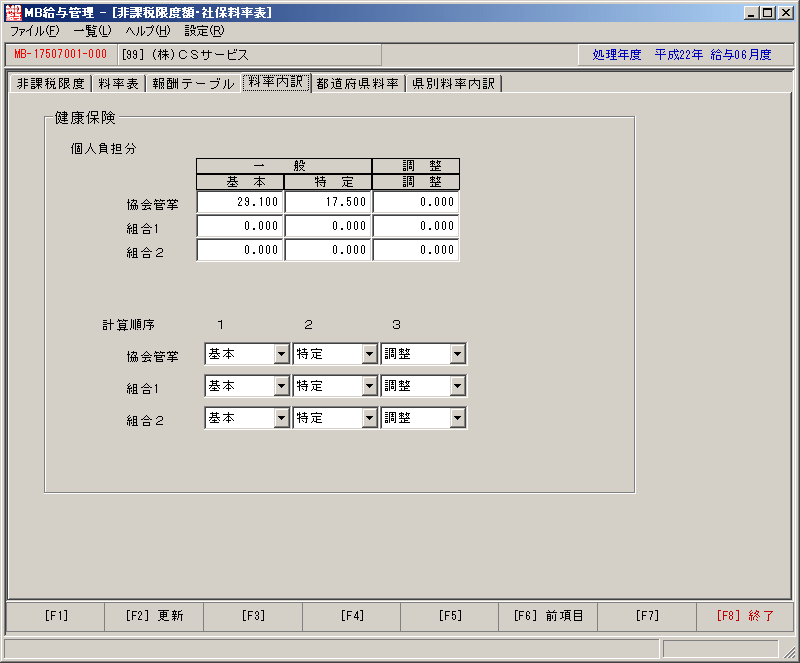Switch to the 非課税限度 tab
Screen dimensions: 800x663
(x=51, y=84)
